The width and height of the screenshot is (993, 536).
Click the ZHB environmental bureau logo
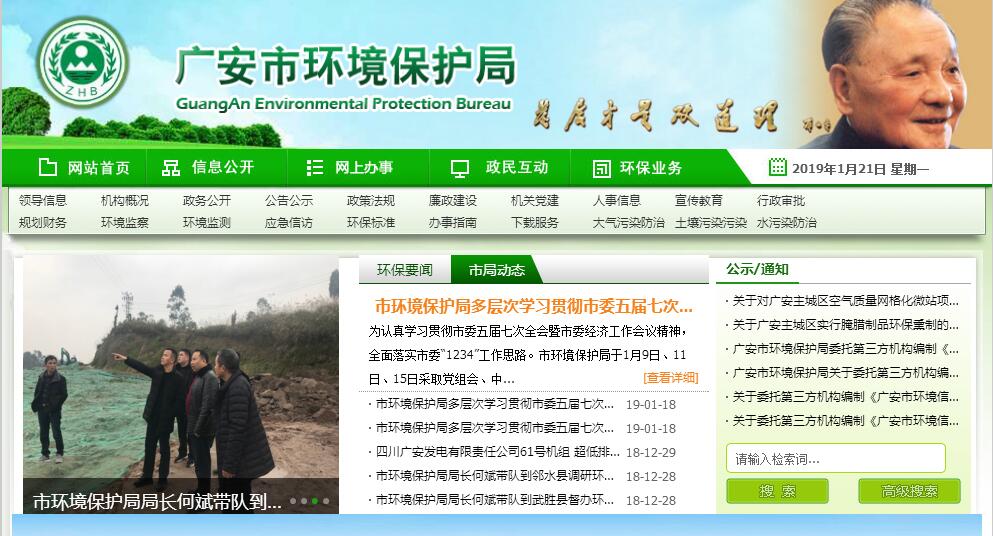point(82,62)
